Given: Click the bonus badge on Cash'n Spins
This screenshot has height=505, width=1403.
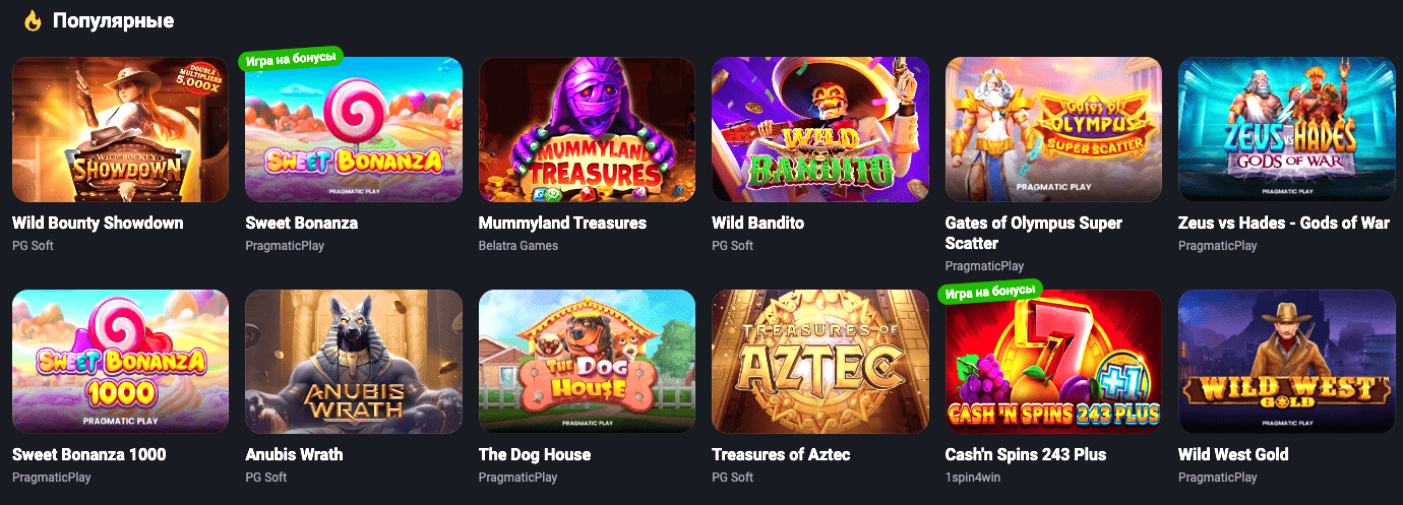Looking at the screenshot, I should point(990,291).
